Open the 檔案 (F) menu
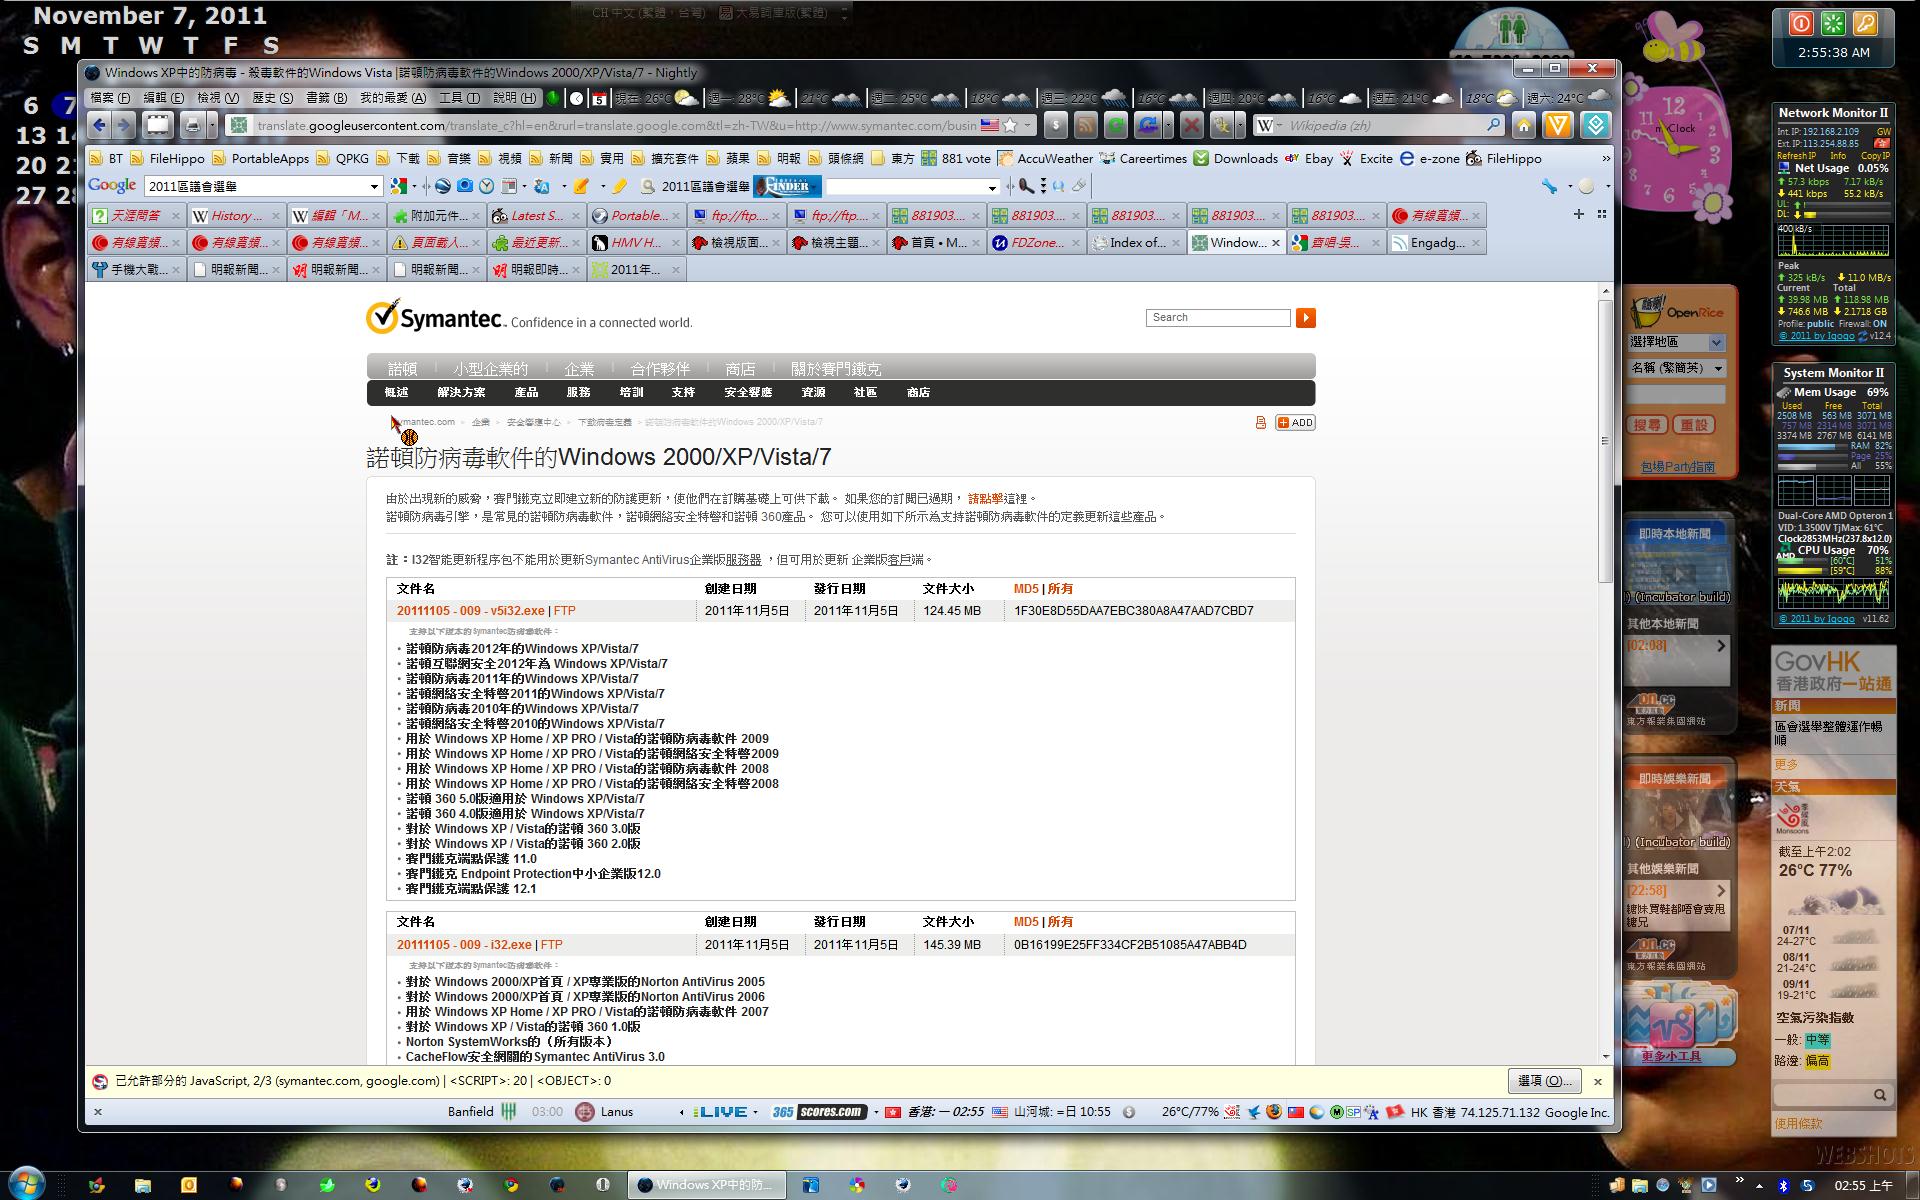The height and width of the screenshot is (1200, 1920). coord(110,97)
